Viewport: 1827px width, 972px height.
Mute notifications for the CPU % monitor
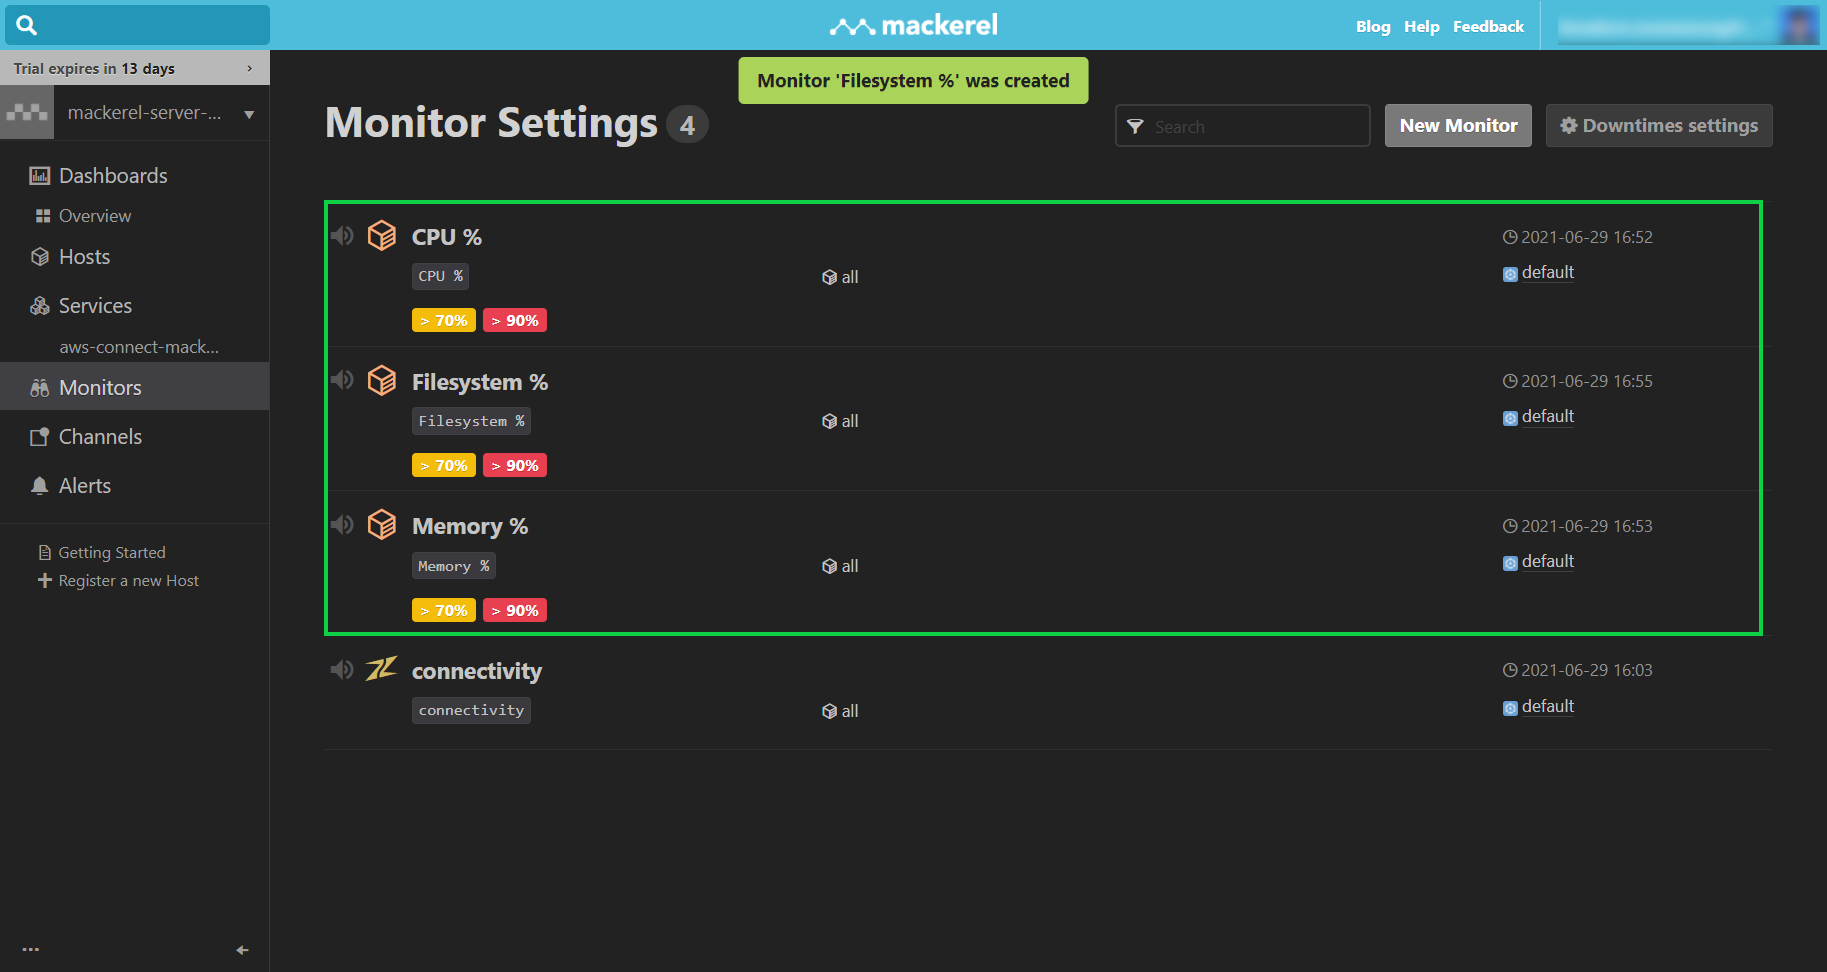click(x=342, y=235)
